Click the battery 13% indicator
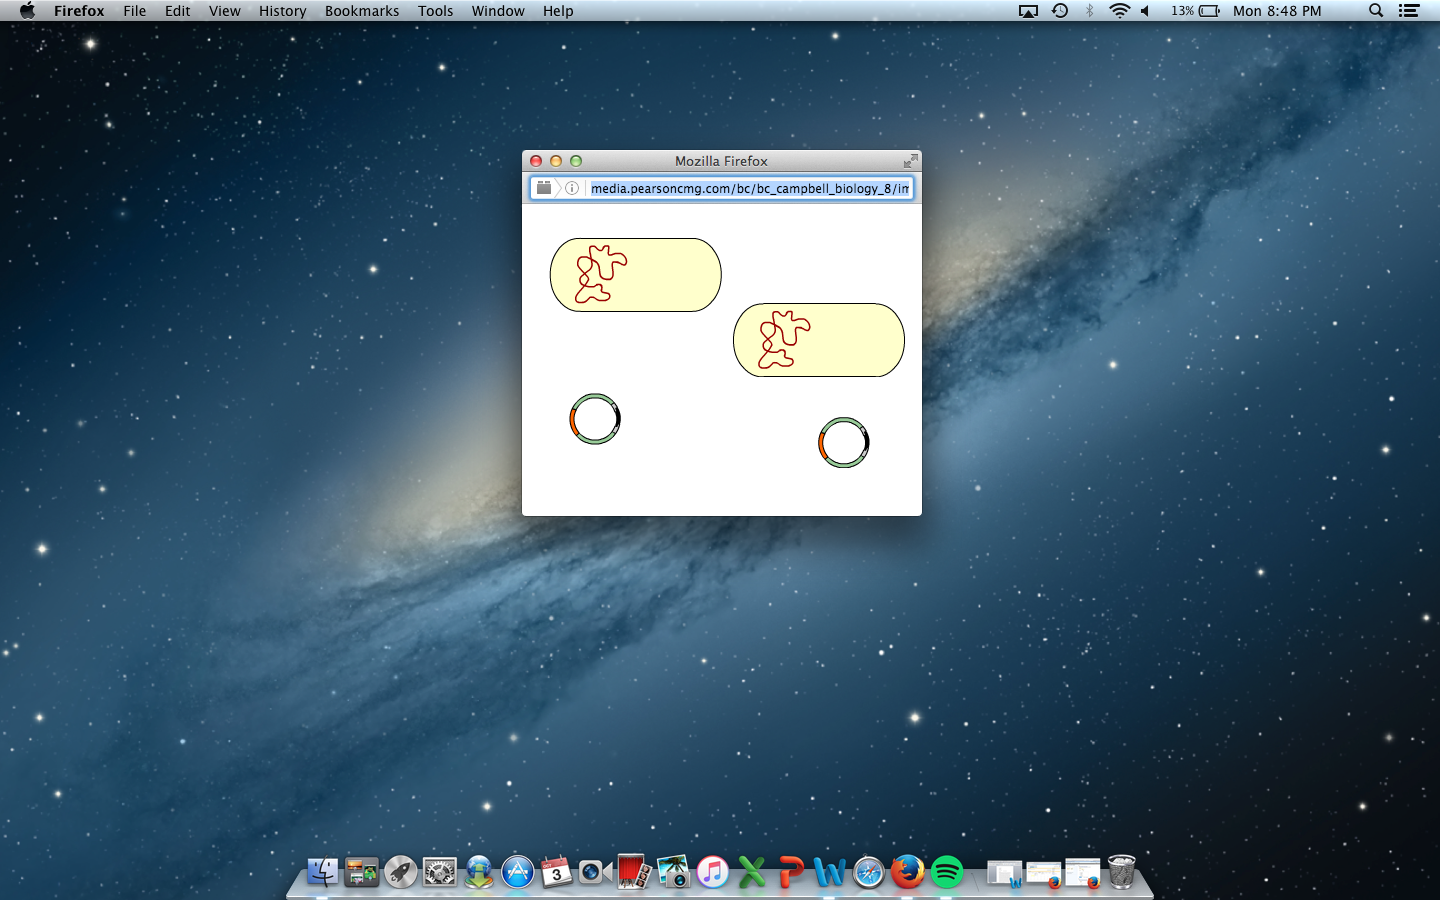 [1196, 11]
